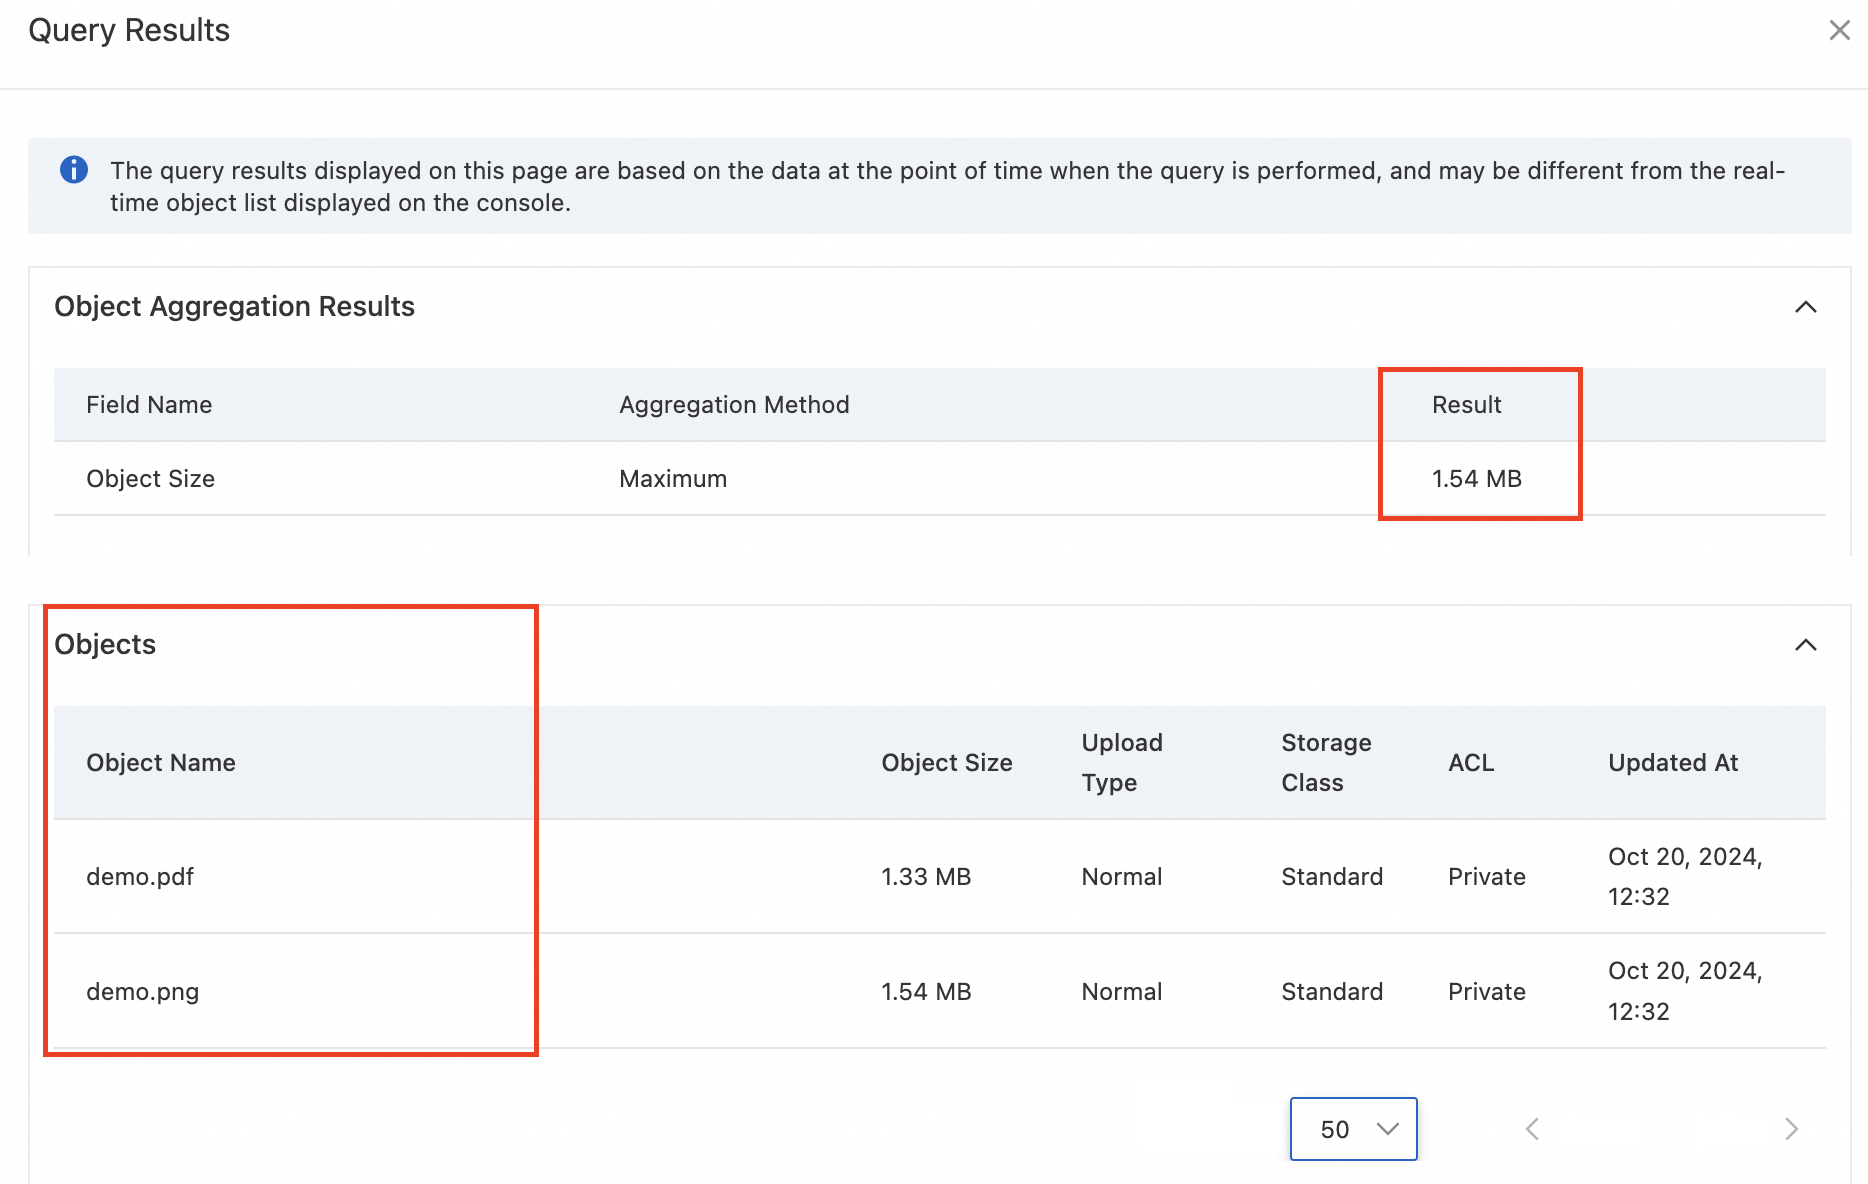Click the Maximum aggregation method cell
1868x1184 pixels.
point(673,479)
